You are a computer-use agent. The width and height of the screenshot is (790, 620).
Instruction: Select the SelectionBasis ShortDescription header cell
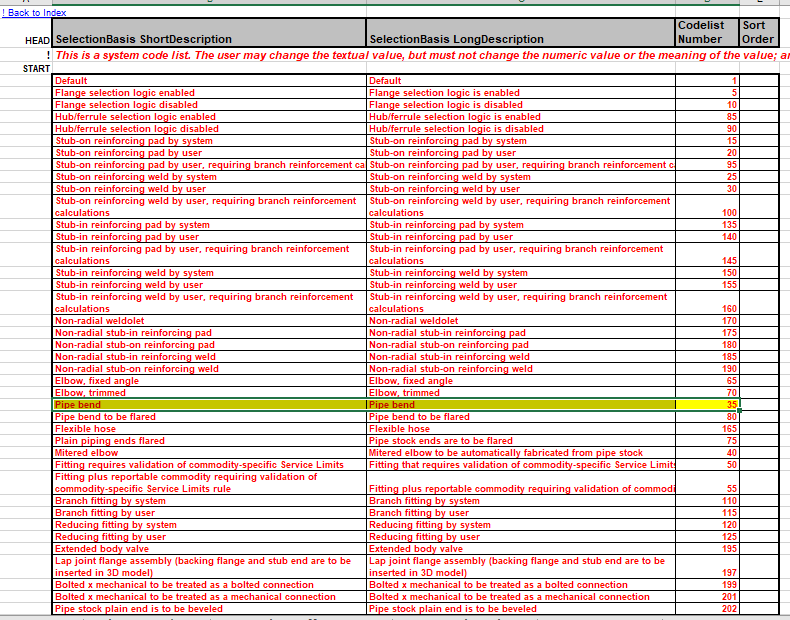point(209,33)
